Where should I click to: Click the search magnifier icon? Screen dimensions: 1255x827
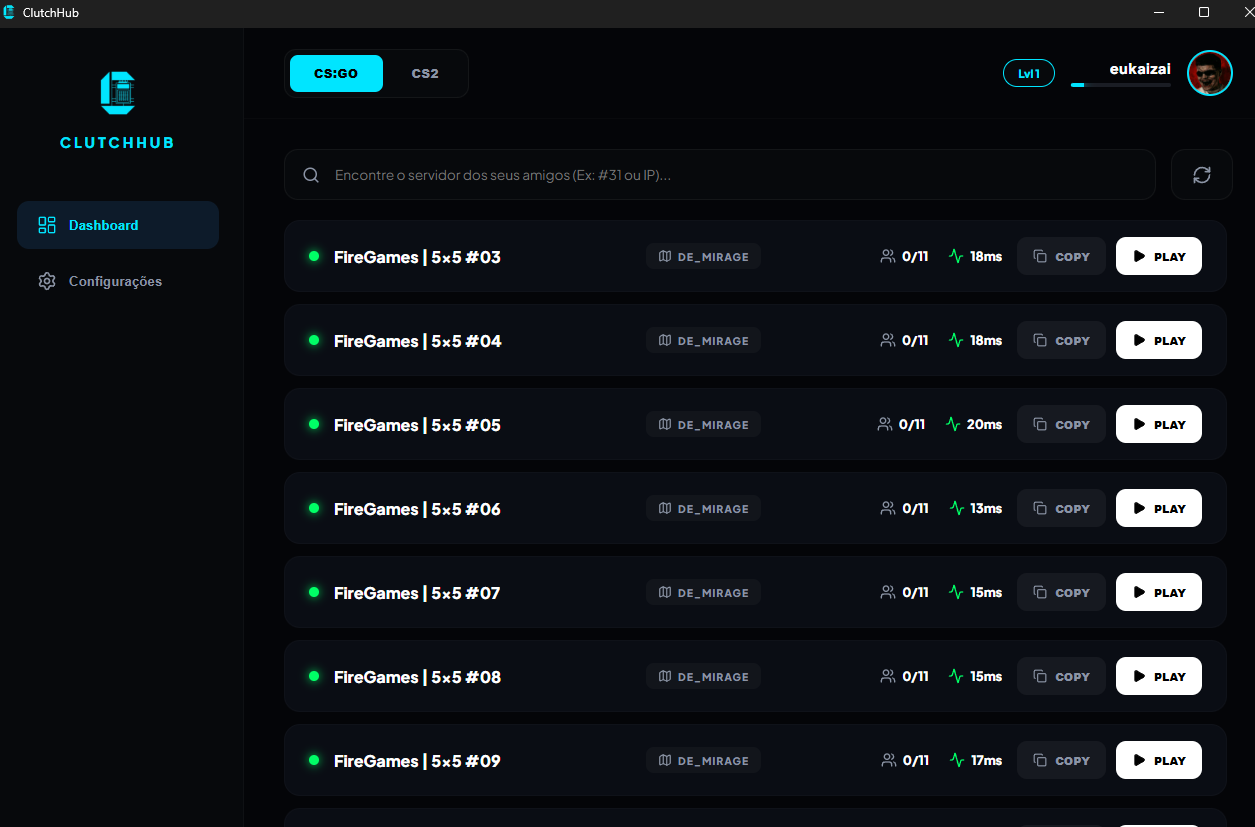tap(311, 174)
